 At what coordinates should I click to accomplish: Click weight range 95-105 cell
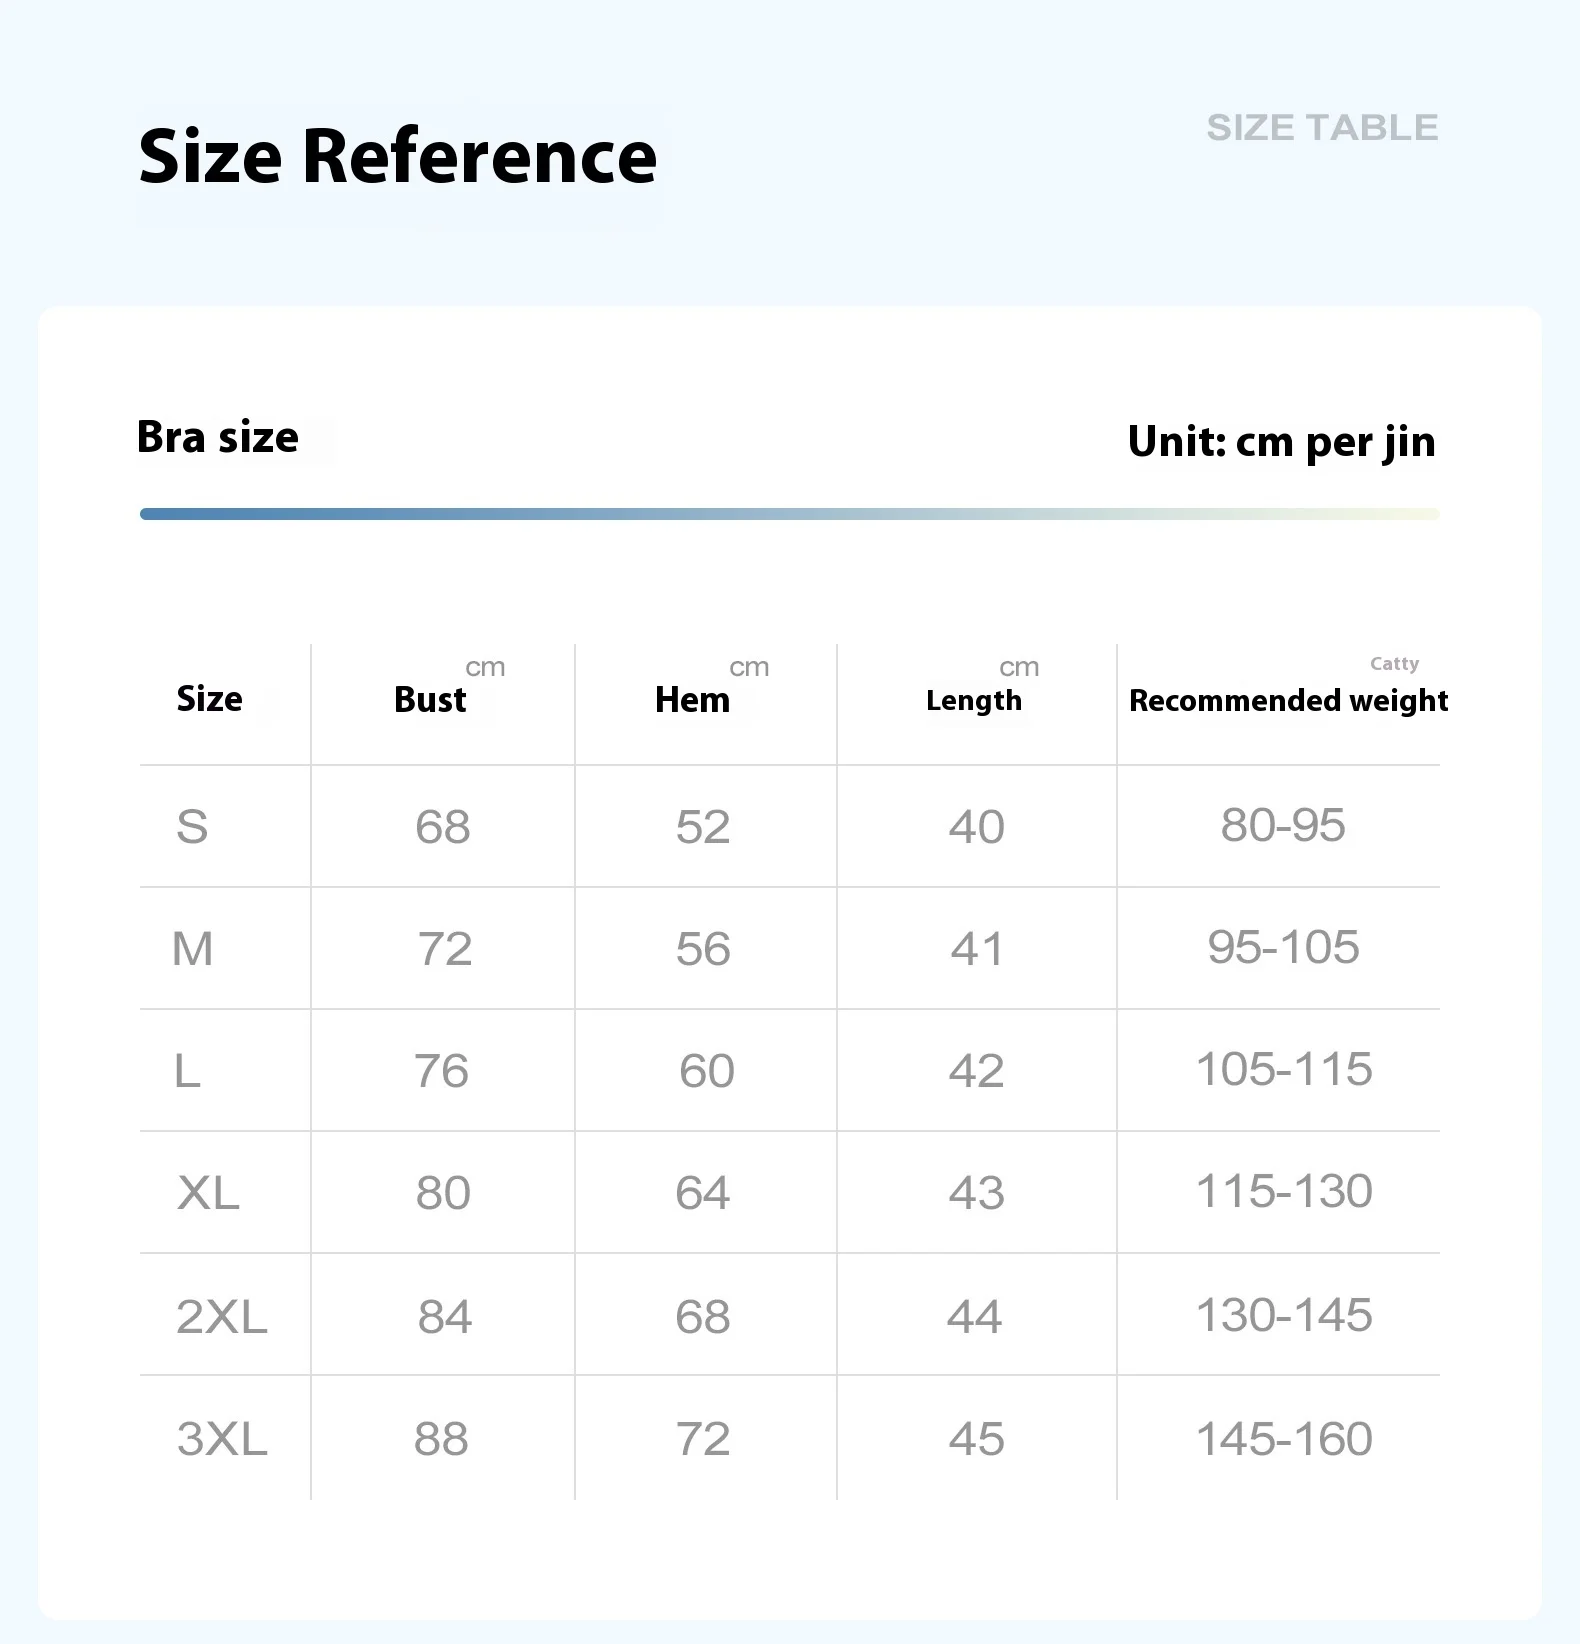click(x=1283, y=947)
